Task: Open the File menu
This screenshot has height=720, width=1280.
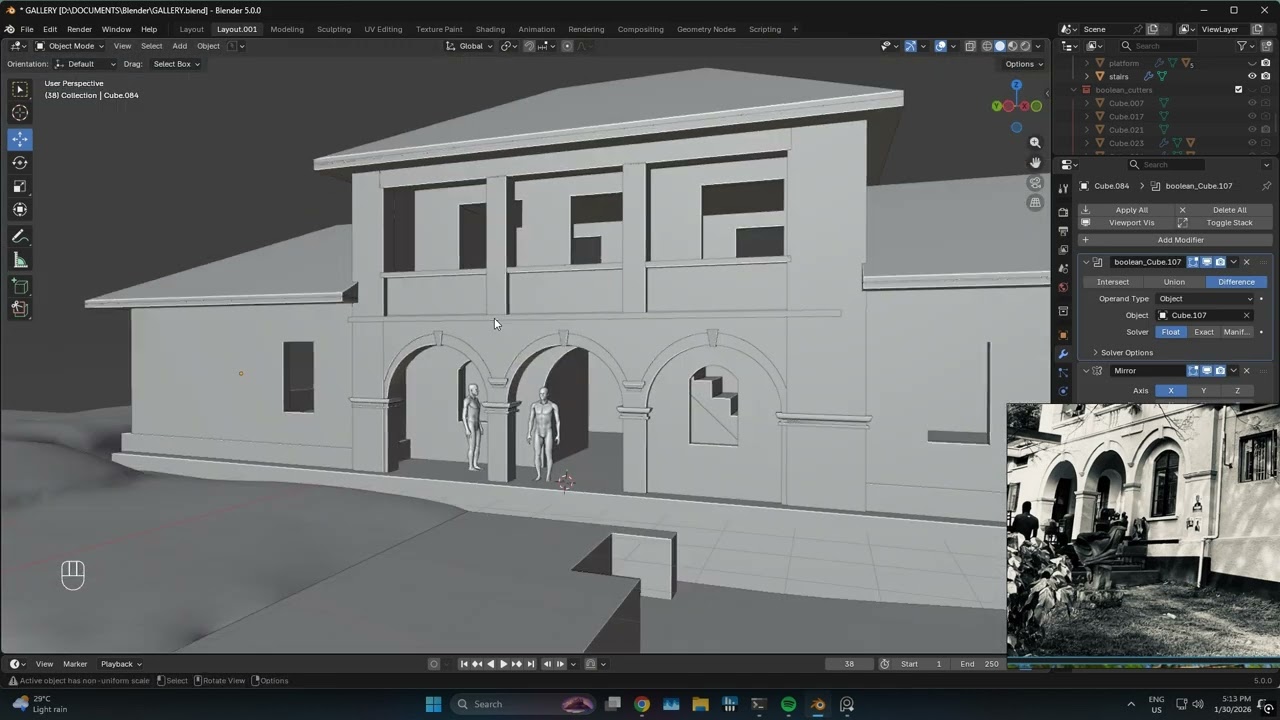Action: click(27, 29)
